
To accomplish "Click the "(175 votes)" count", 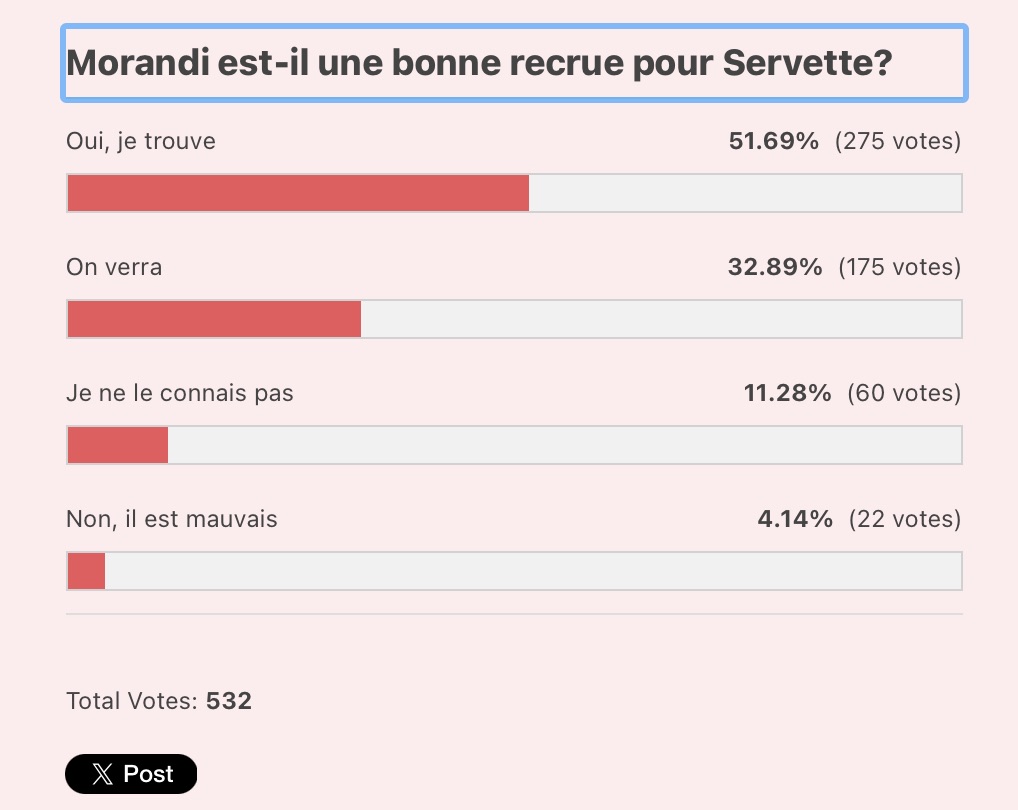I will point(899,267).
